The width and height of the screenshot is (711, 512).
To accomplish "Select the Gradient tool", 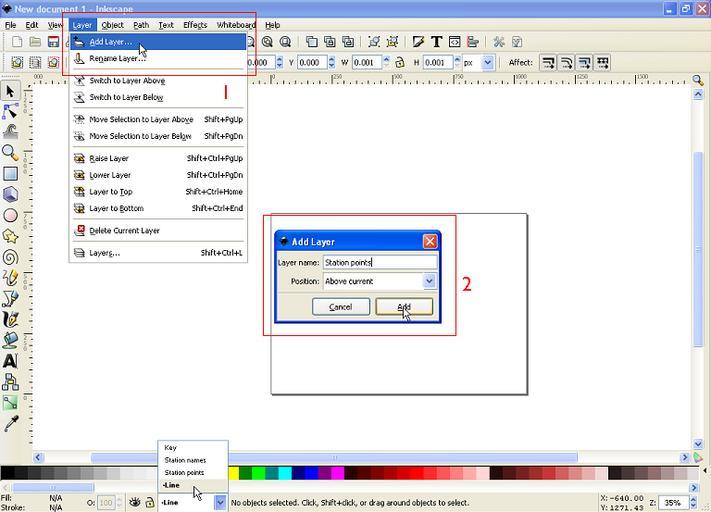I will click(x=10, y=403).
